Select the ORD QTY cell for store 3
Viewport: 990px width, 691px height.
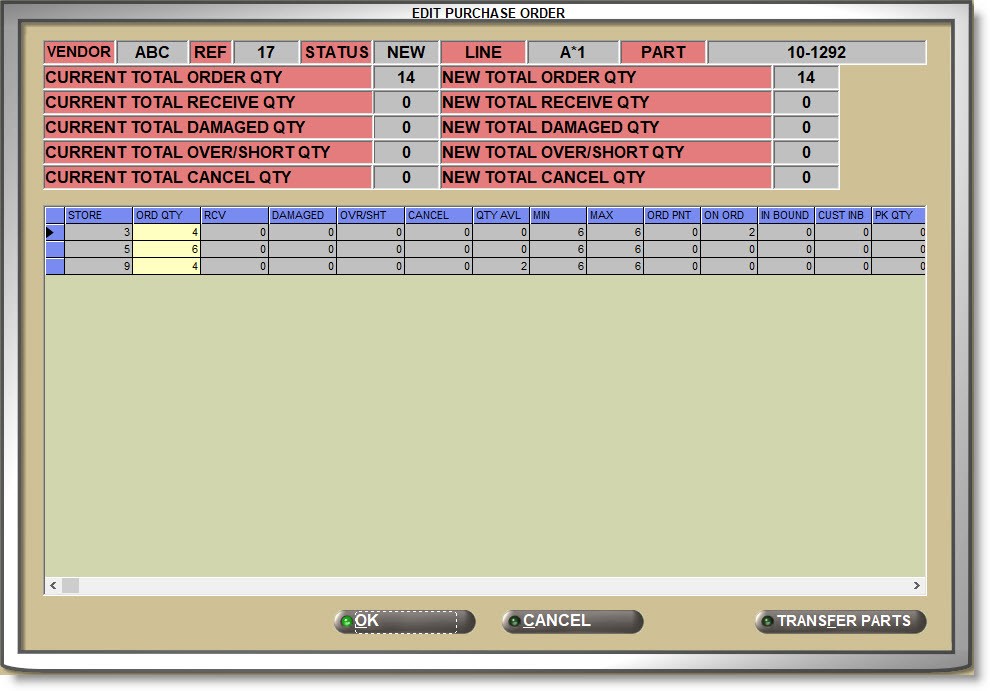click(166, 232)
